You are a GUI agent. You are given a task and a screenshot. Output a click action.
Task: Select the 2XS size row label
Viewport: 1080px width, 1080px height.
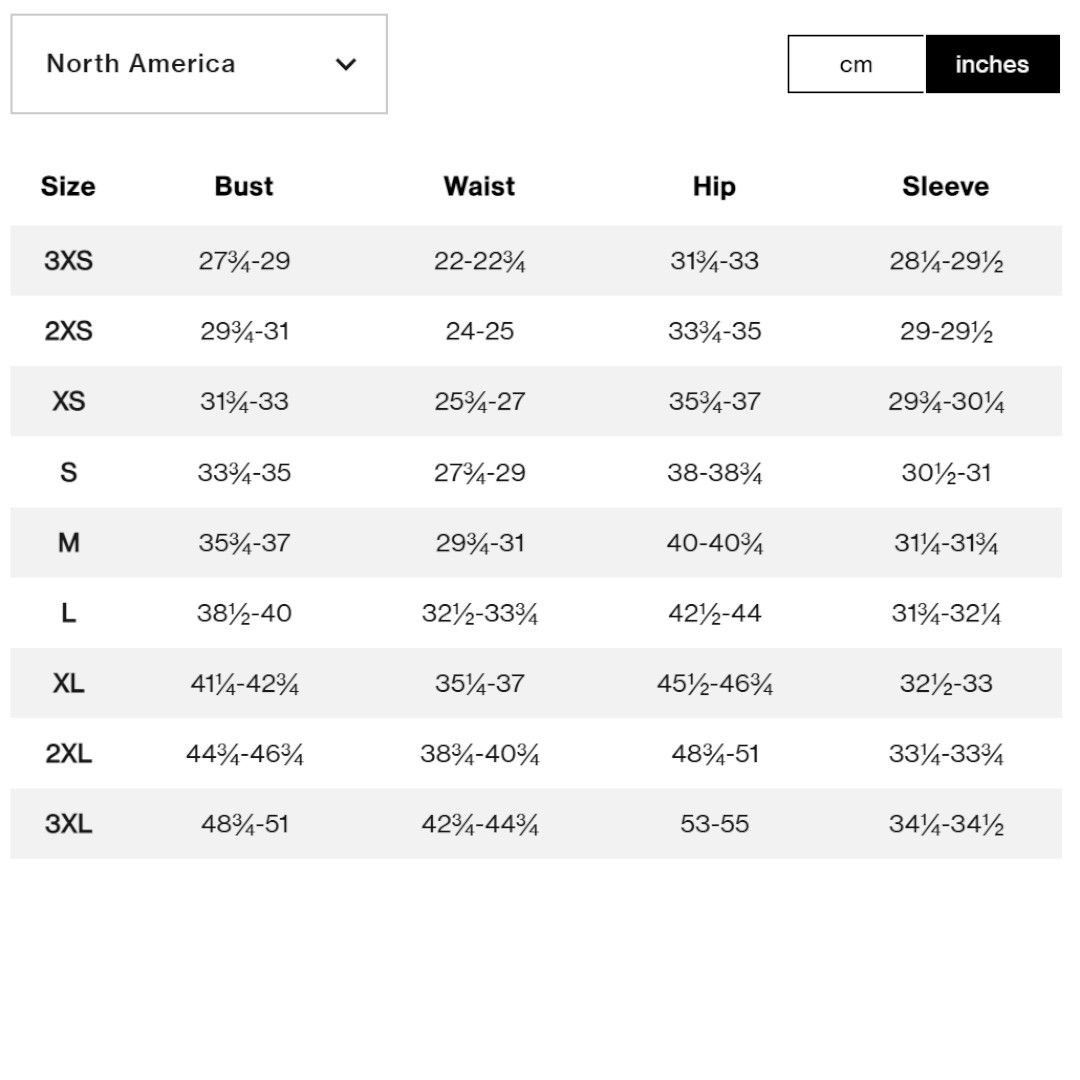[x=68, y=331]
